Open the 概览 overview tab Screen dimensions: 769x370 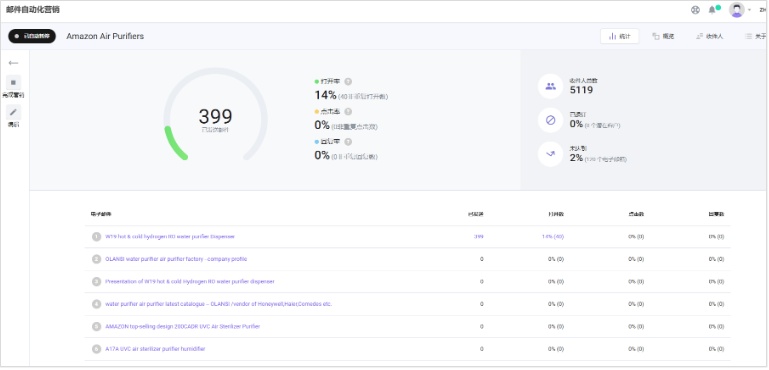(663, 36)
